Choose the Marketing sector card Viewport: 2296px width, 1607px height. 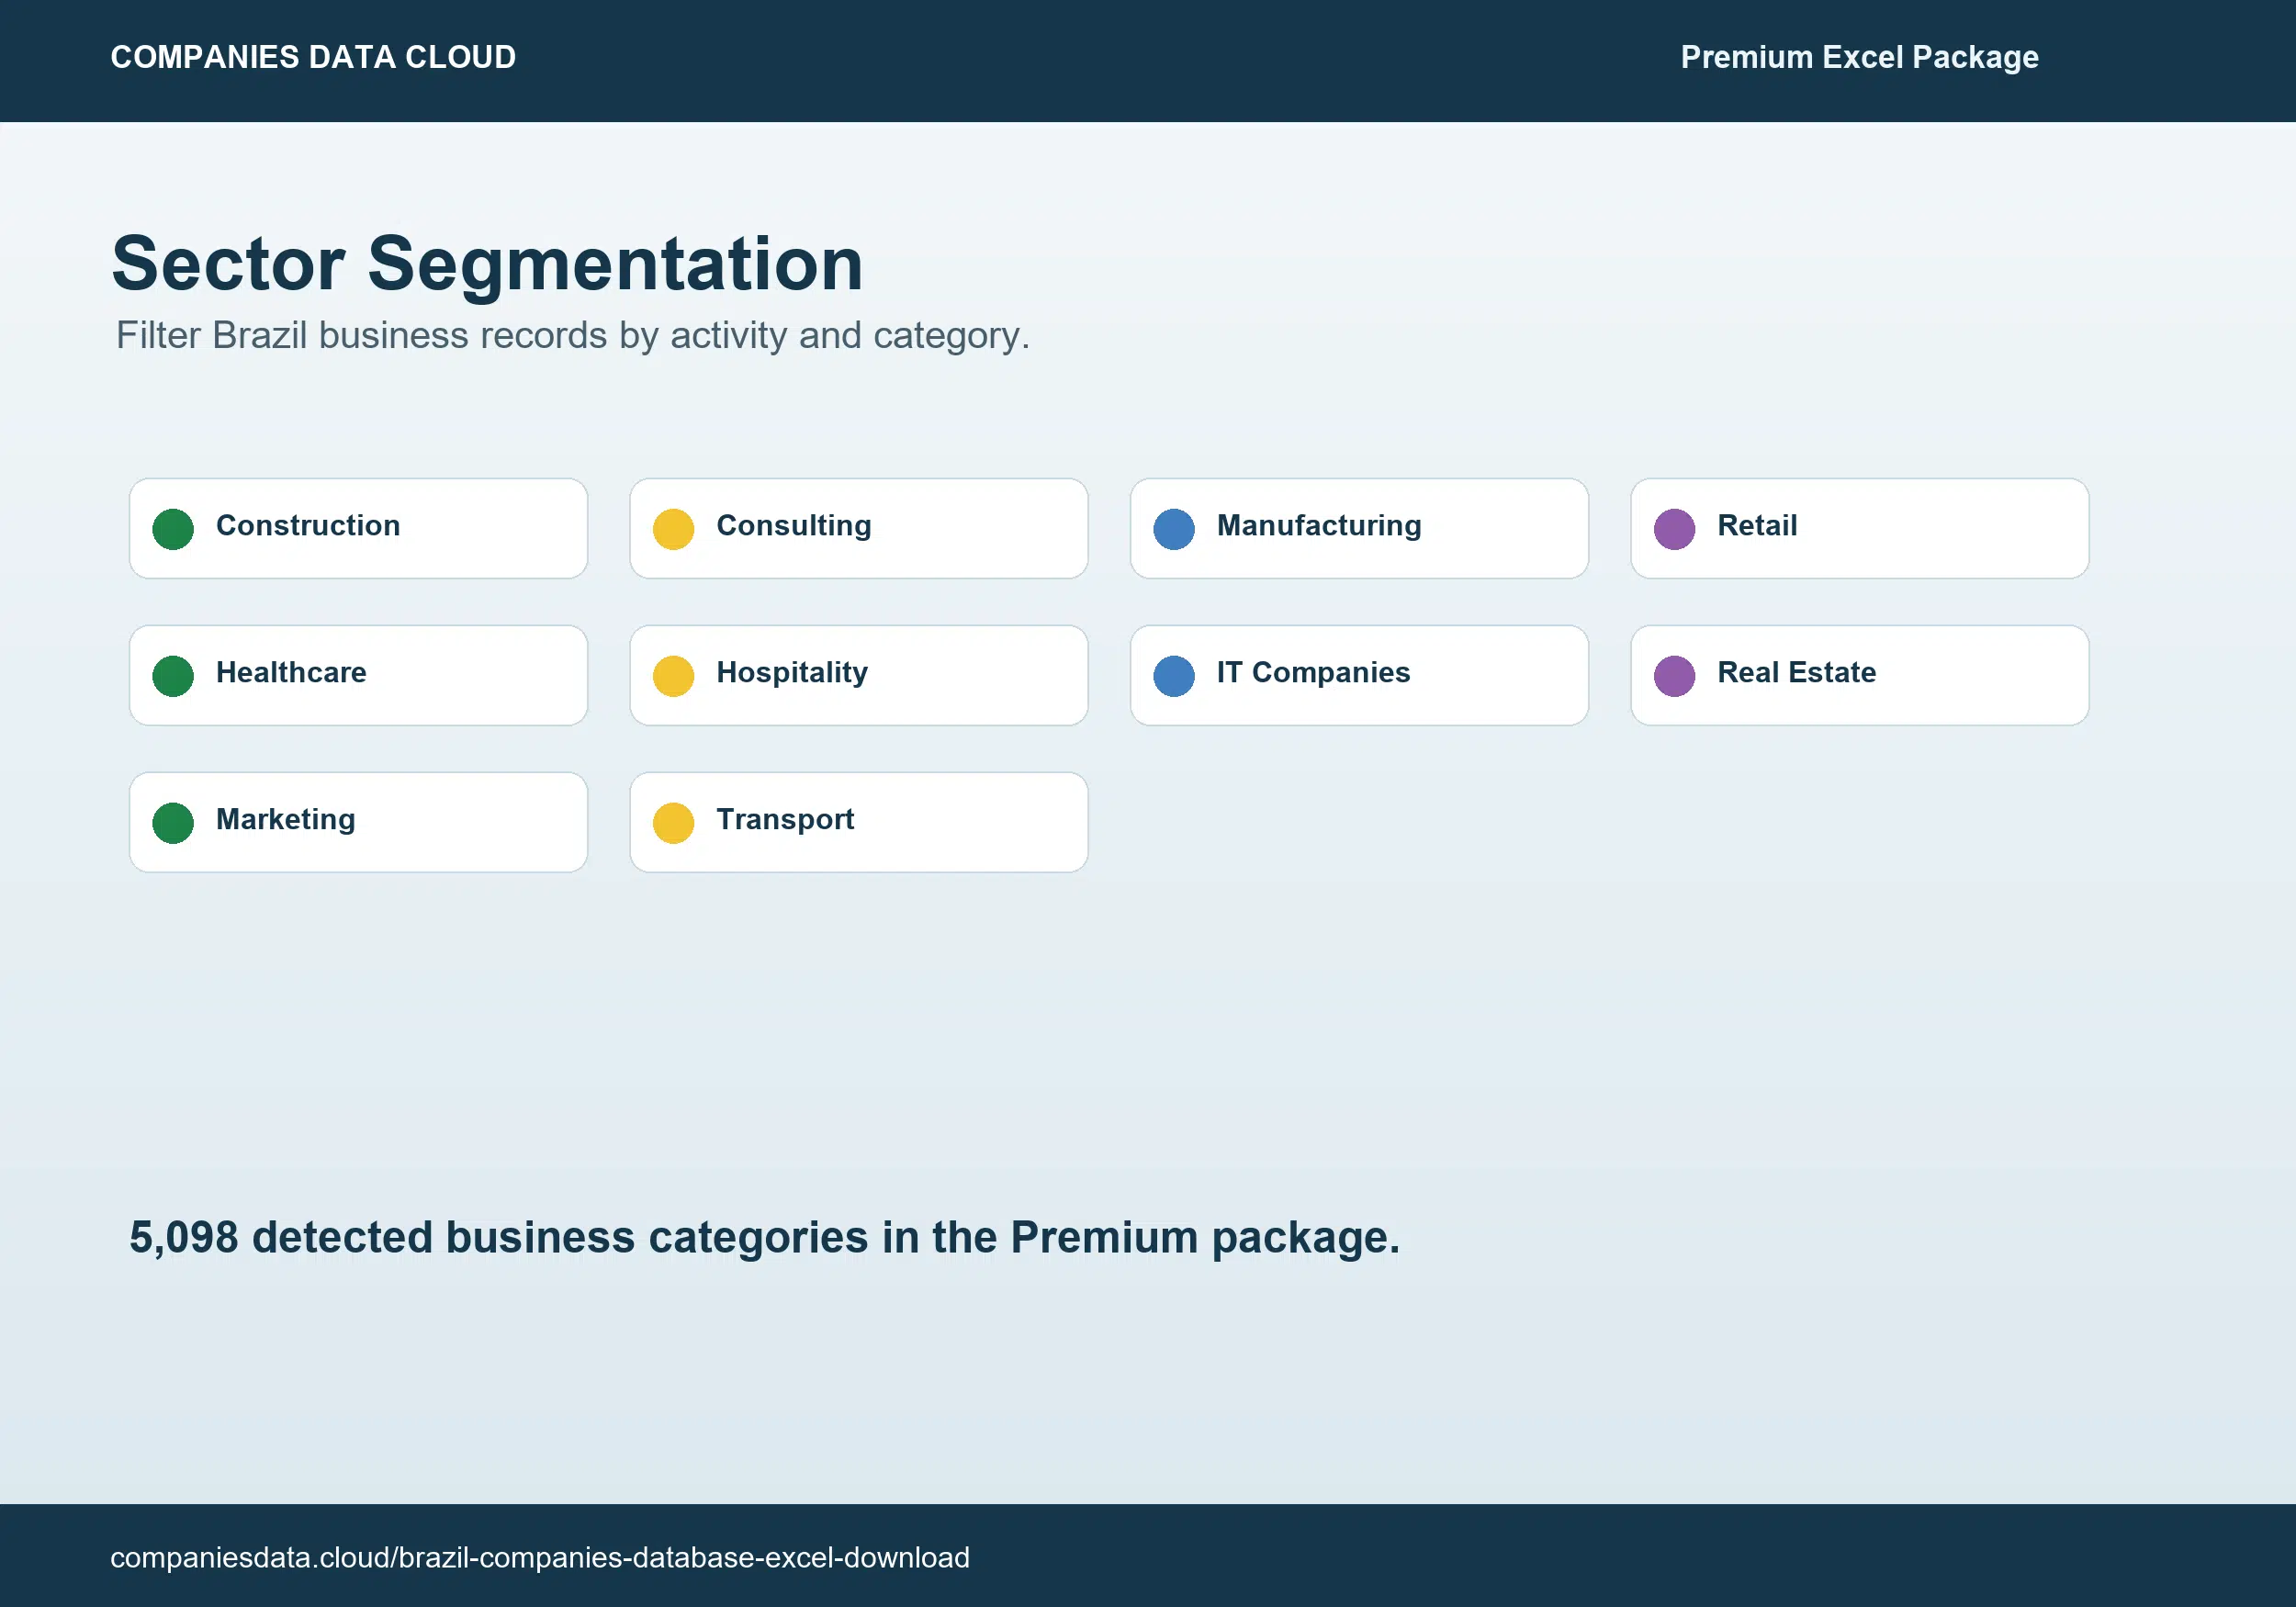pyautogui.click(x=358, y=822)
